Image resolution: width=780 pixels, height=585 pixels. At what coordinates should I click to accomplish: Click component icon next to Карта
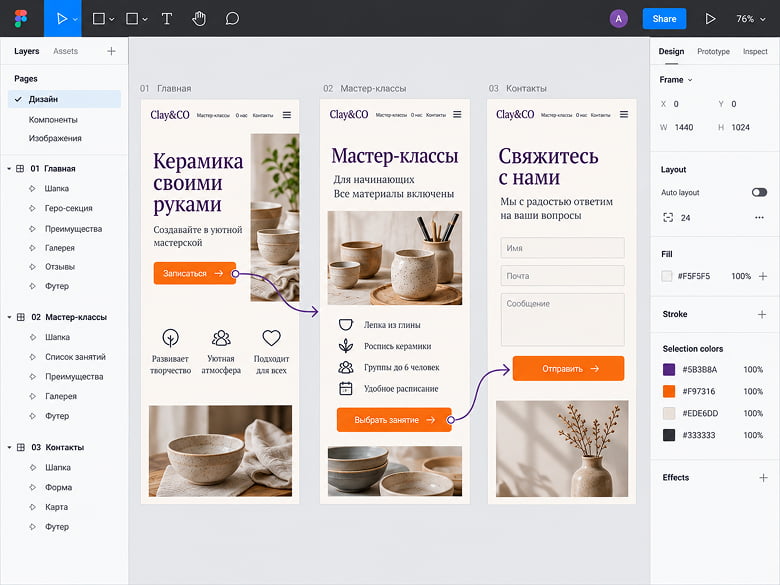click(33, 507)
